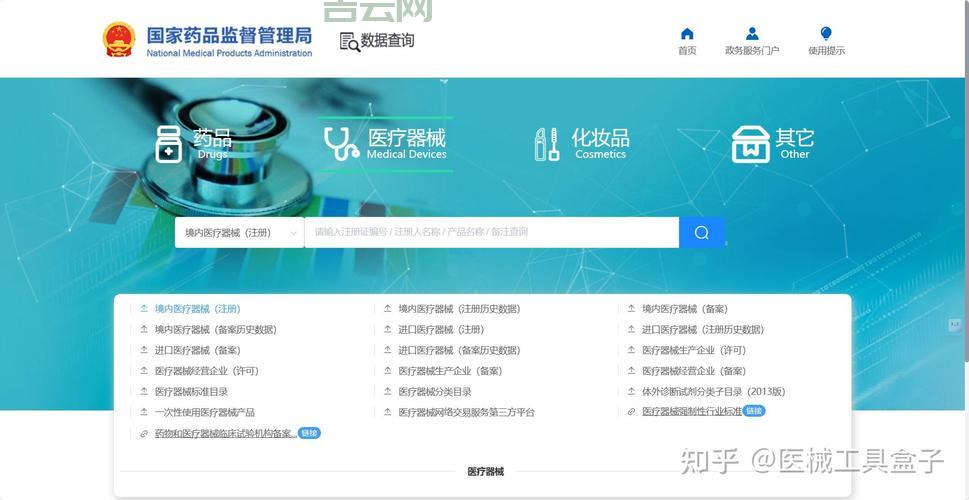The height and width of the screenshot is (500, 969).
Task: Open the 首页 menu label
Action: click(x=687, y=51)
